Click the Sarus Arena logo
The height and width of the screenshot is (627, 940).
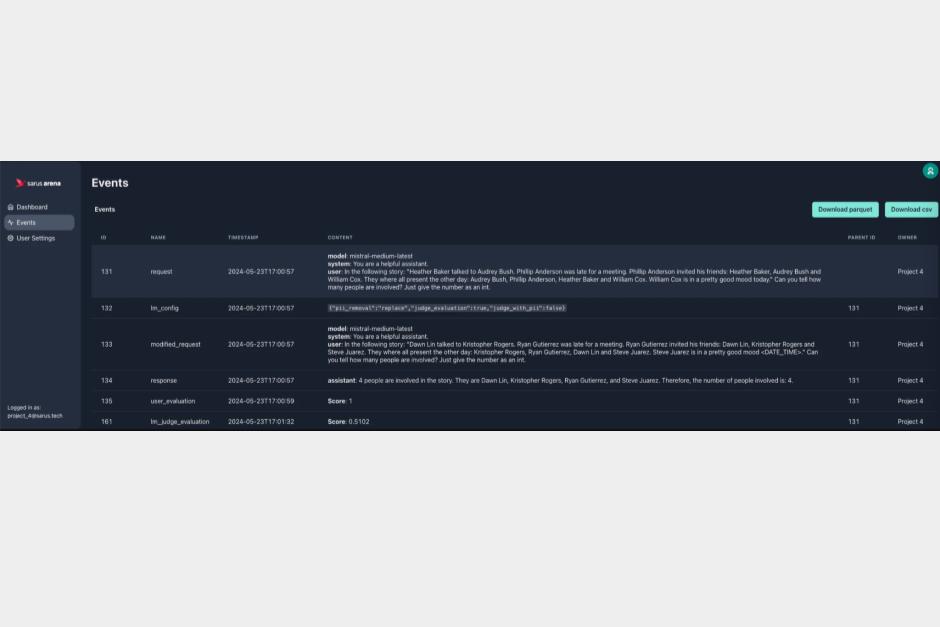click(x=38, y=183)
